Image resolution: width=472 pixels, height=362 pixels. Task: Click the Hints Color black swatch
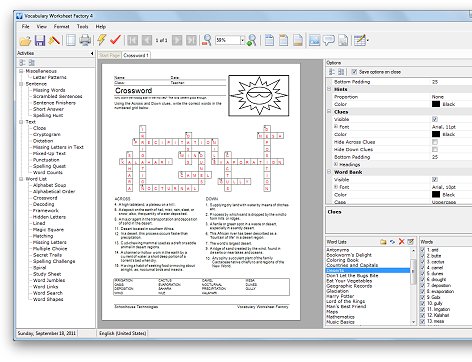coord(436,104)
